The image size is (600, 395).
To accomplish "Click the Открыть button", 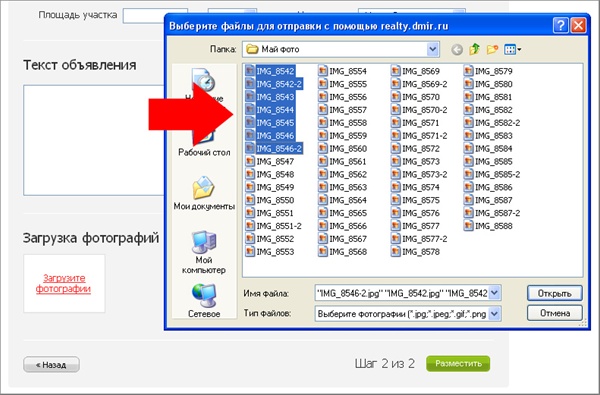I will 554,294.
